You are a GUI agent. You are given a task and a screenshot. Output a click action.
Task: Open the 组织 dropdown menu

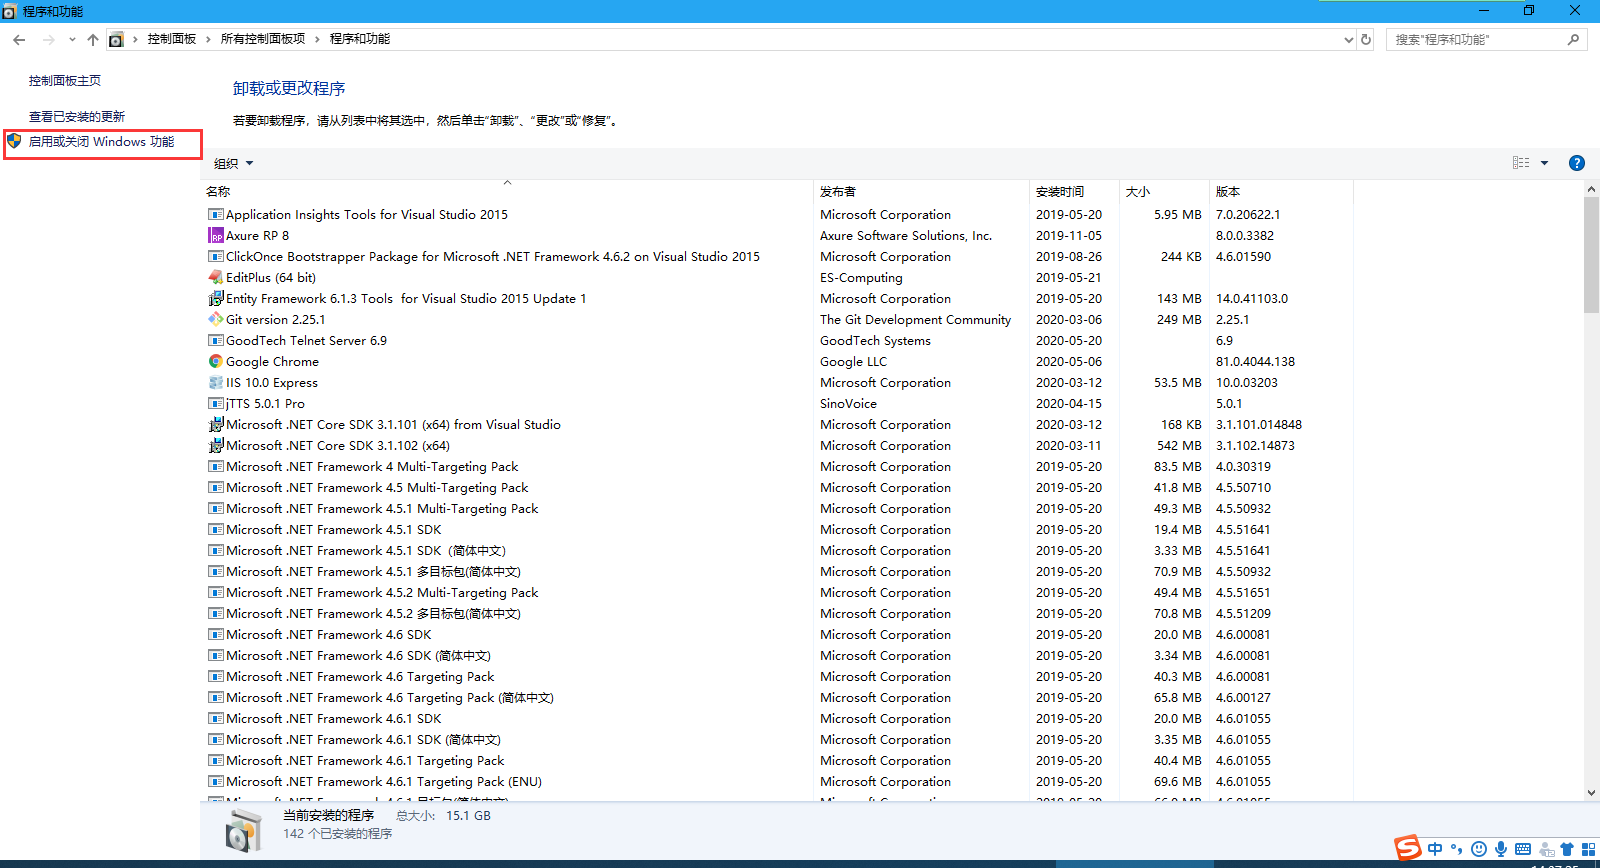pyautogui.click(x=234, y=163)
